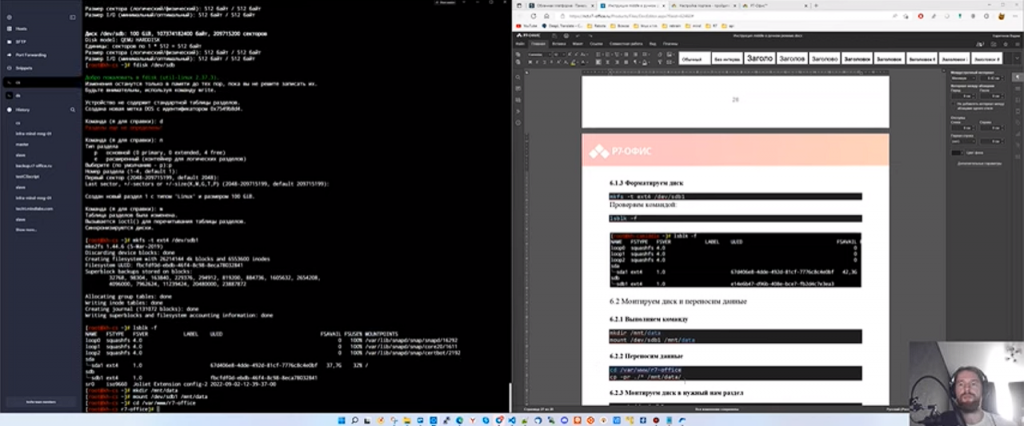Click the paste icon in the ribbon

coord(518,62)
